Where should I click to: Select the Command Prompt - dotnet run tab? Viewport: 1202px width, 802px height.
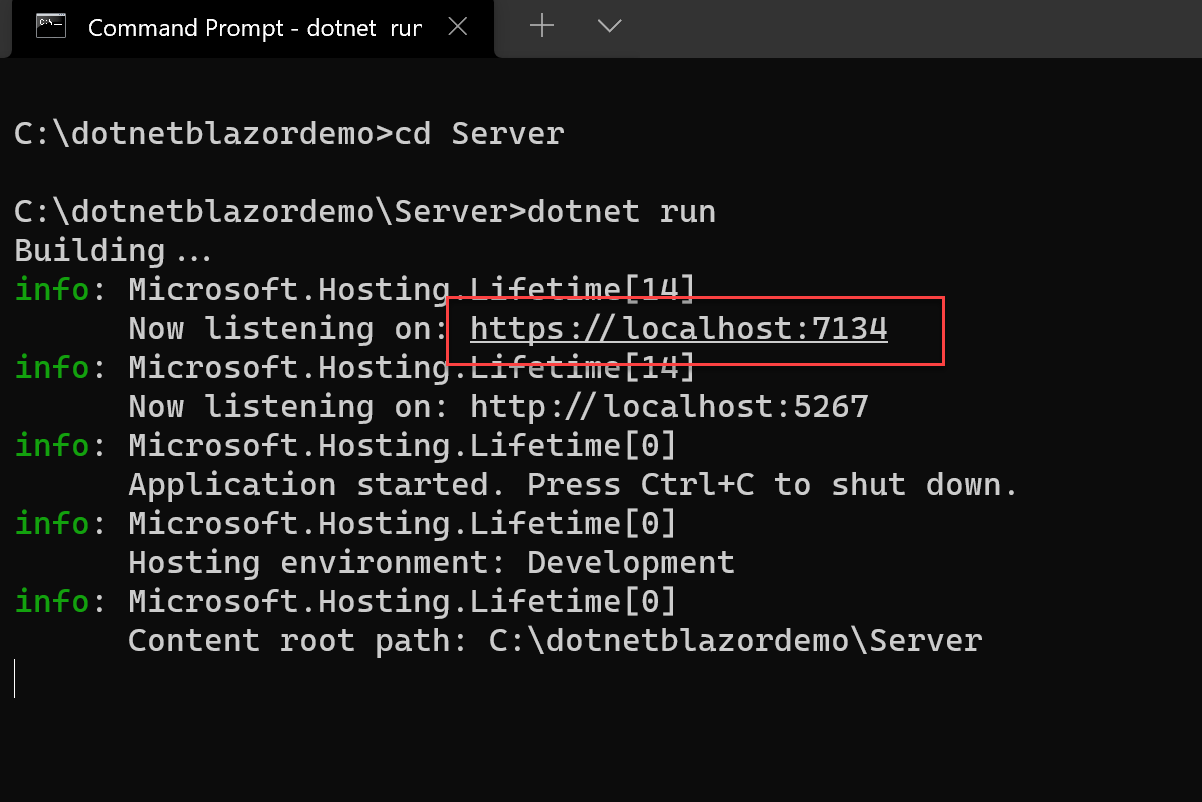(250, 27)
